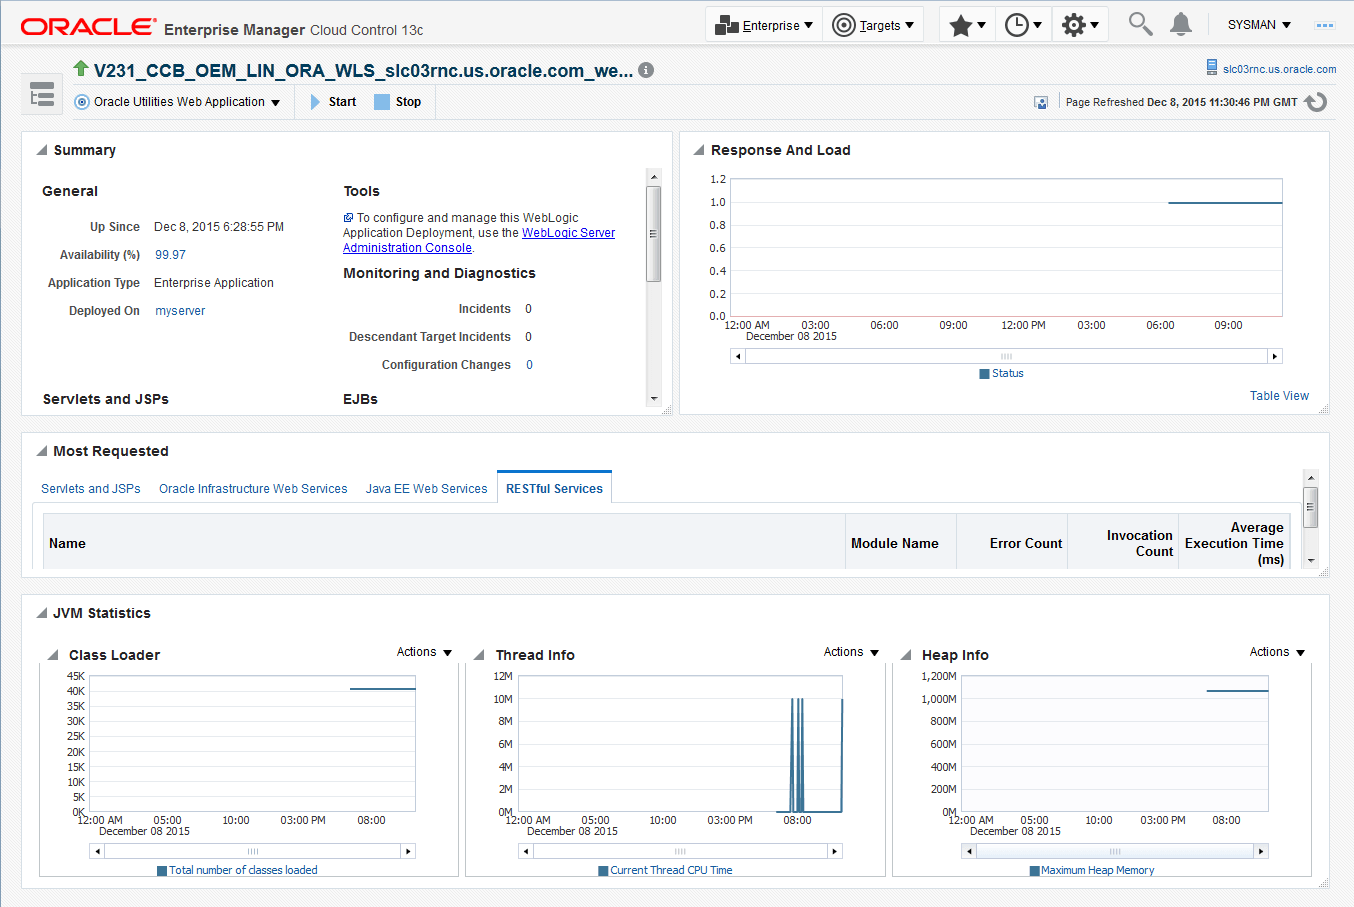Image resolution: width=1354 pixels, height=907 pixels.
Task: Click the search magnifier icon
Action: 1140,23
